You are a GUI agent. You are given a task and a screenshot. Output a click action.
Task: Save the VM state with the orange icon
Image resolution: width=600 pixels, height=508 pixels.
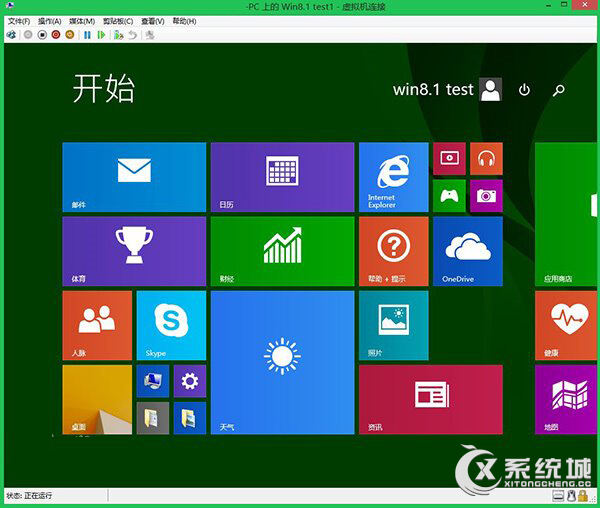pyautogui.click(x=70, y=35)
